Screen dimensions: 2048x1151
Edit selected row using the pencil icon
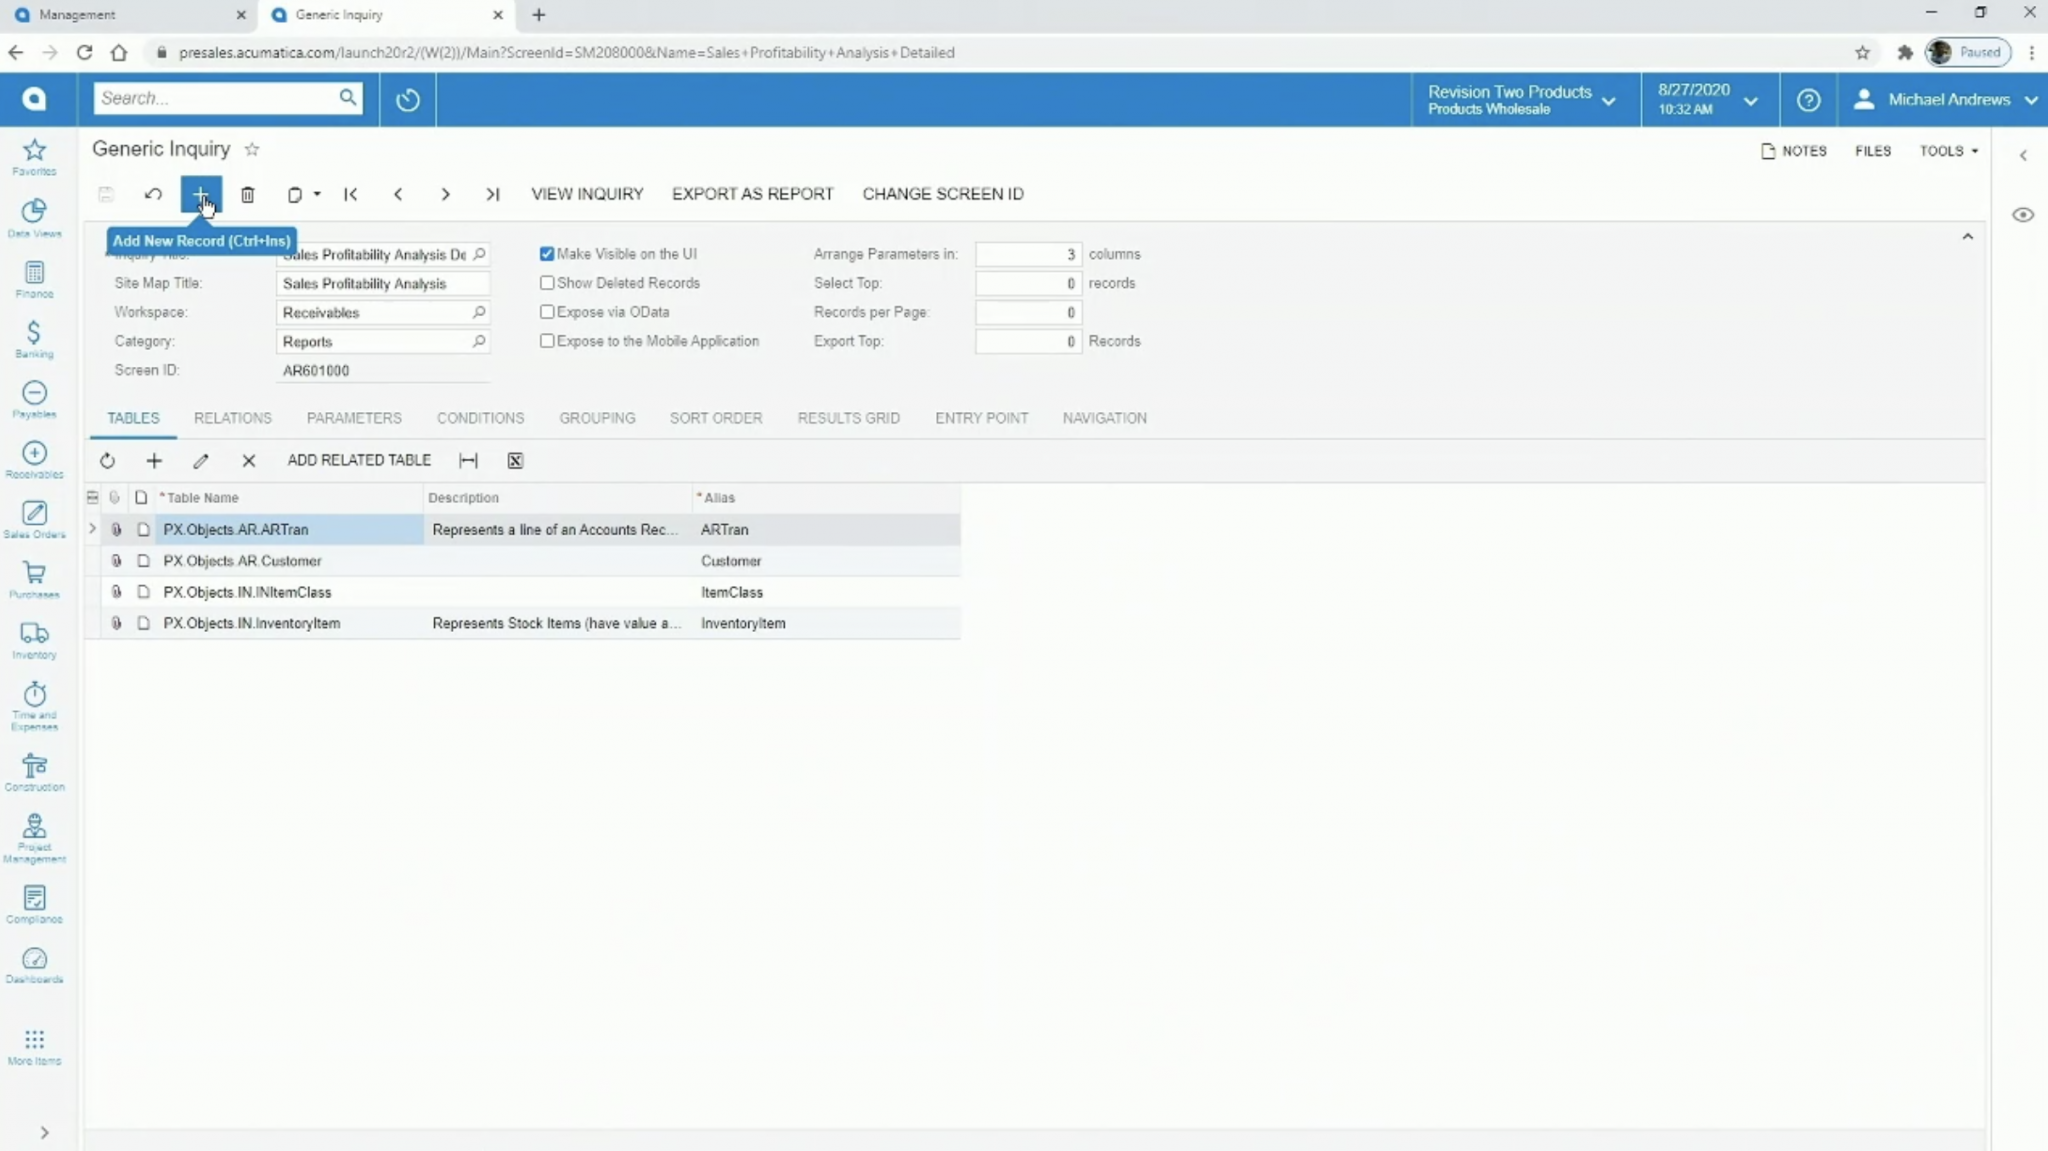200,460
